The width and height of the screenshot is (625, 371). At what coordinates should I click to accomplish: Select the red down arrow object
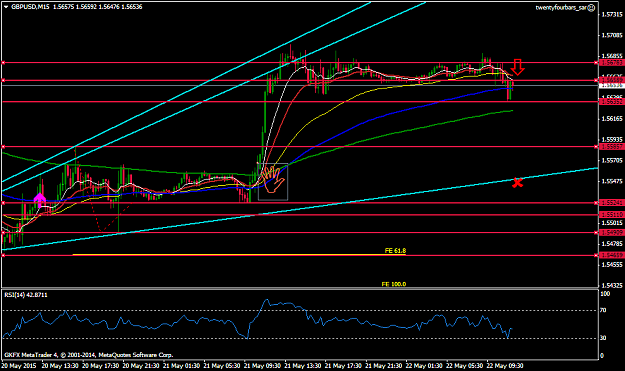point(517,67)
